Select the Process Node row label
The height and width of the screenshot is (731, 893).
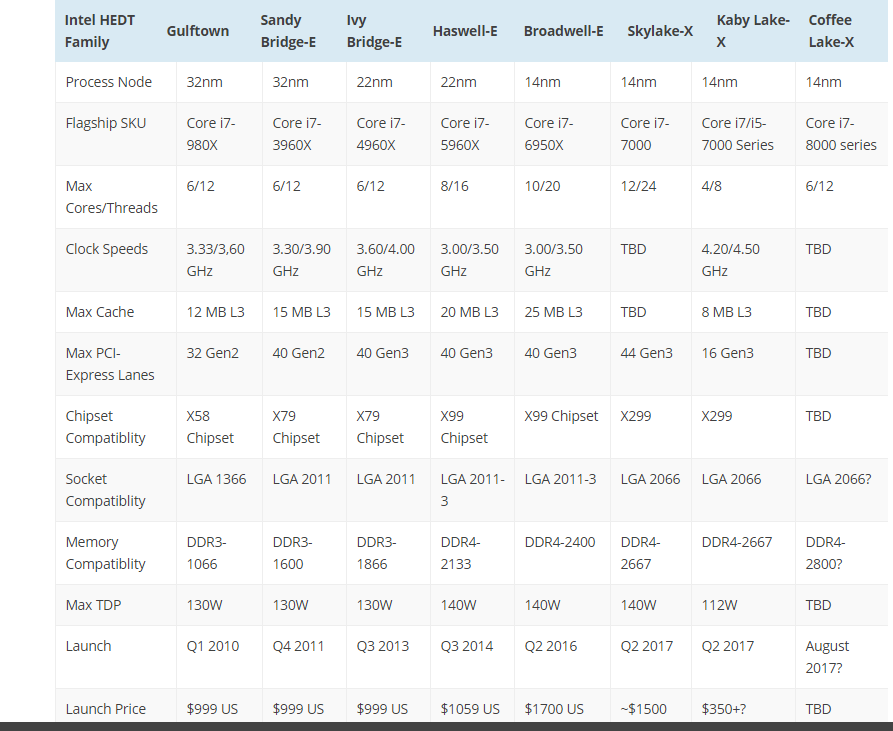[x=109, y=82]
